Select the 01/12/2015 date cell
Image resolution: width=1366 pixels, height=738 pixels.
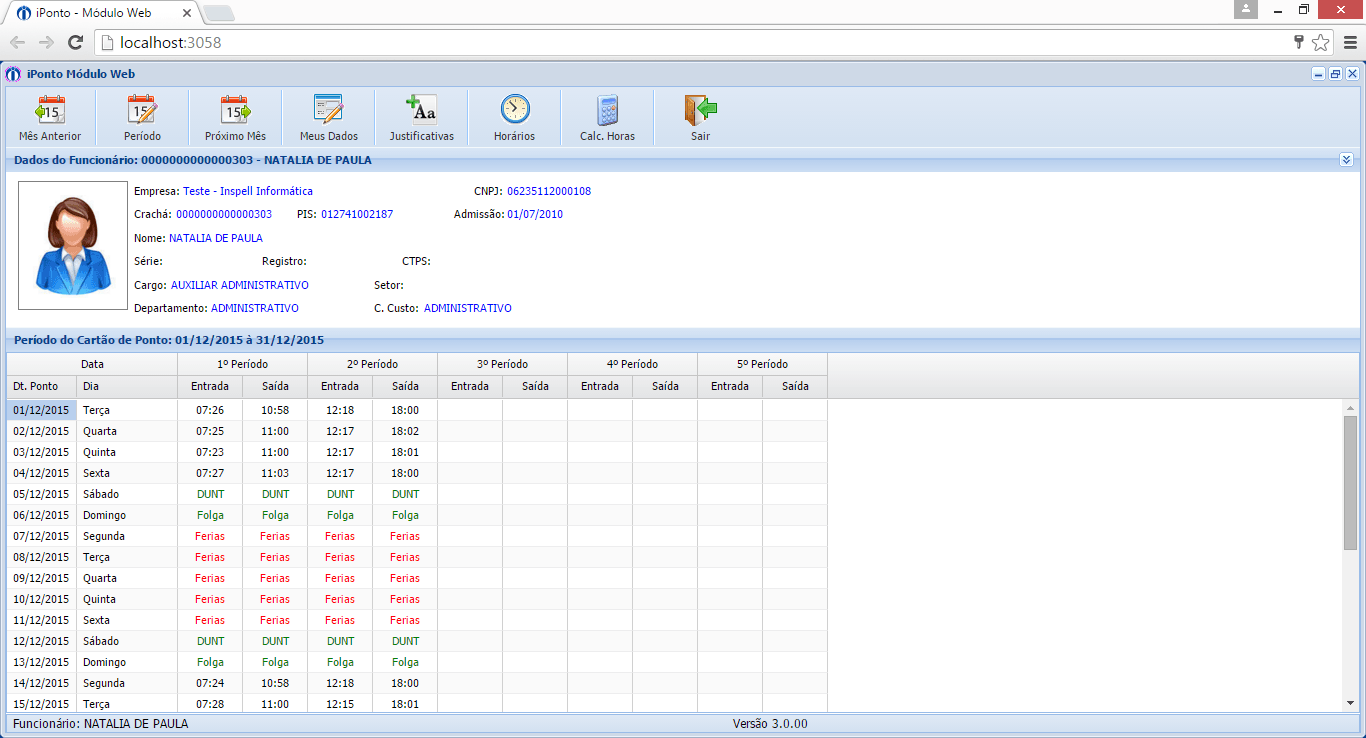[41, 410]
